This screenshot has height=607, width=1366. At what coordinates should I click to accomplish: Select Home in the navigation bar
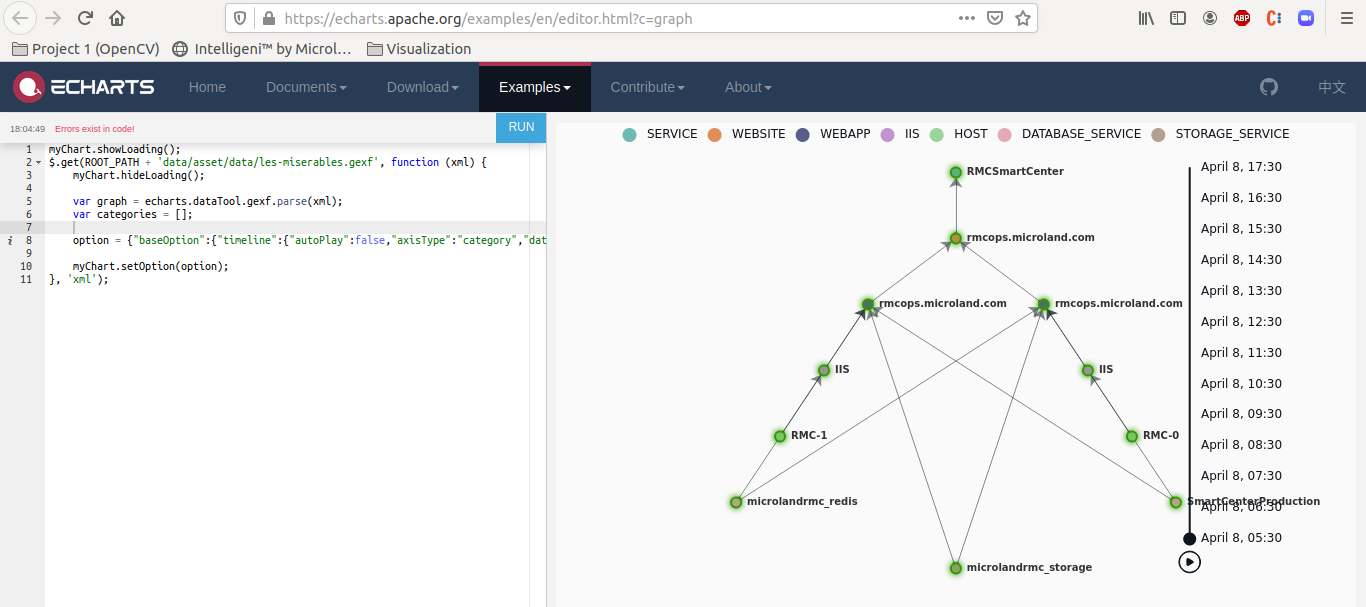click(x=207, y=87)
